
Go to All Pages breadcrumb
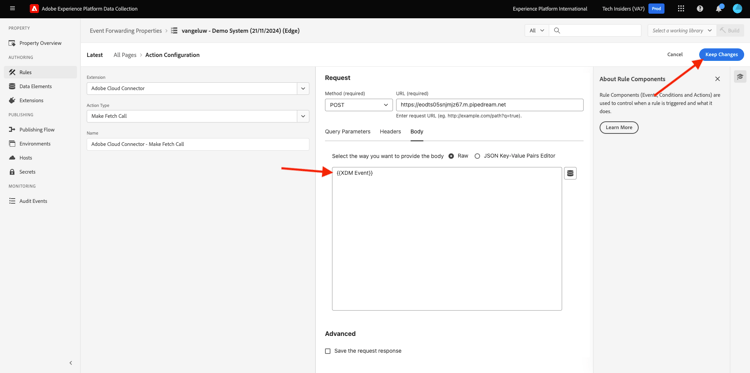pyautogui.click(x=125, y=55)
